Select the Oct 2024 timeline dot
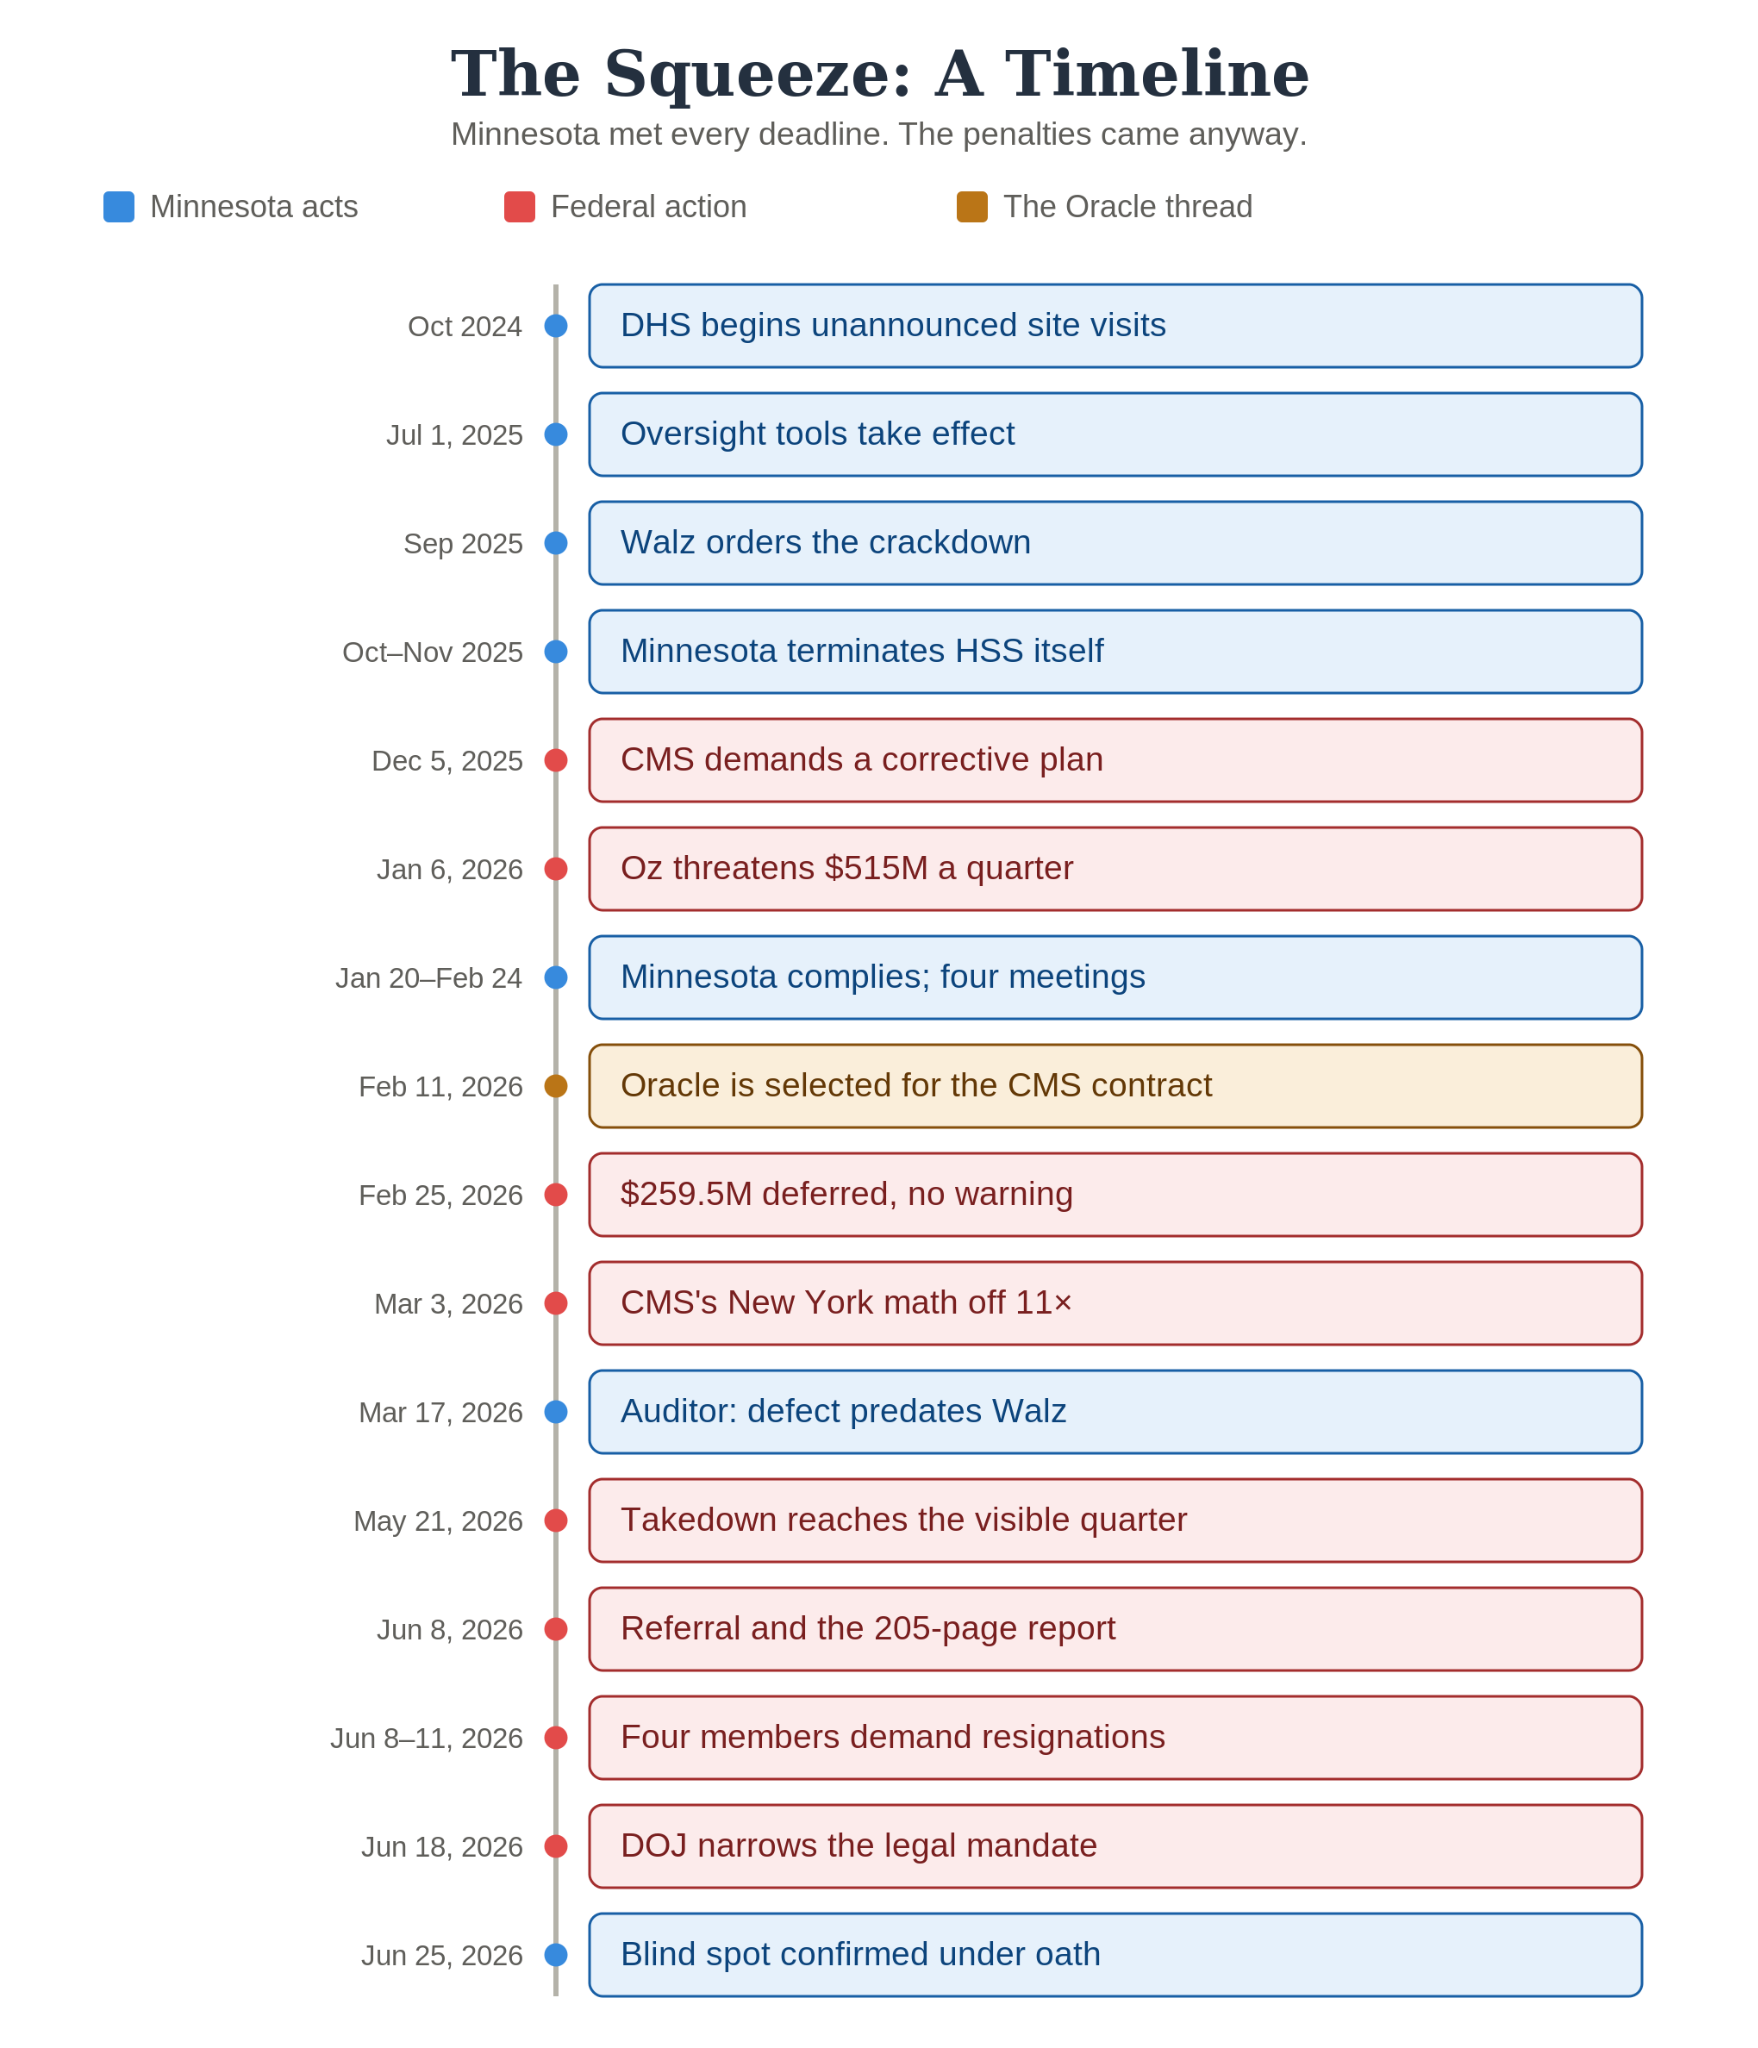This screenshot has width=1758, height=2048. coord(556,326)
